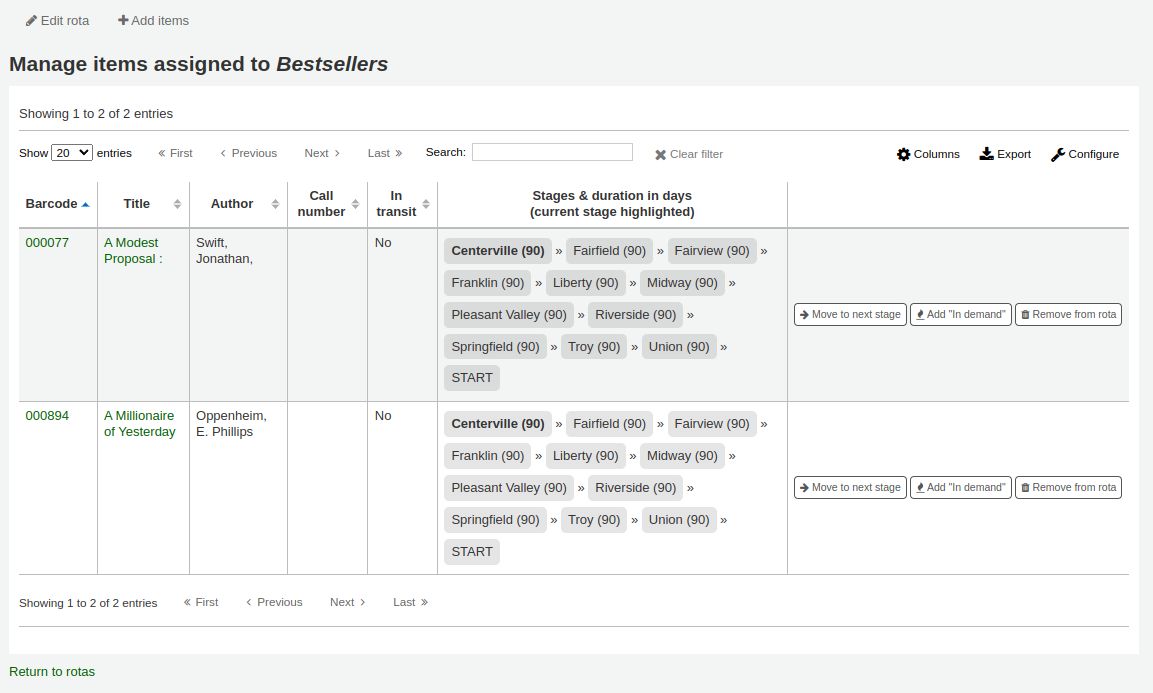
Task: Open the Show entries count dropdown
Action: (x=72, y=153)
